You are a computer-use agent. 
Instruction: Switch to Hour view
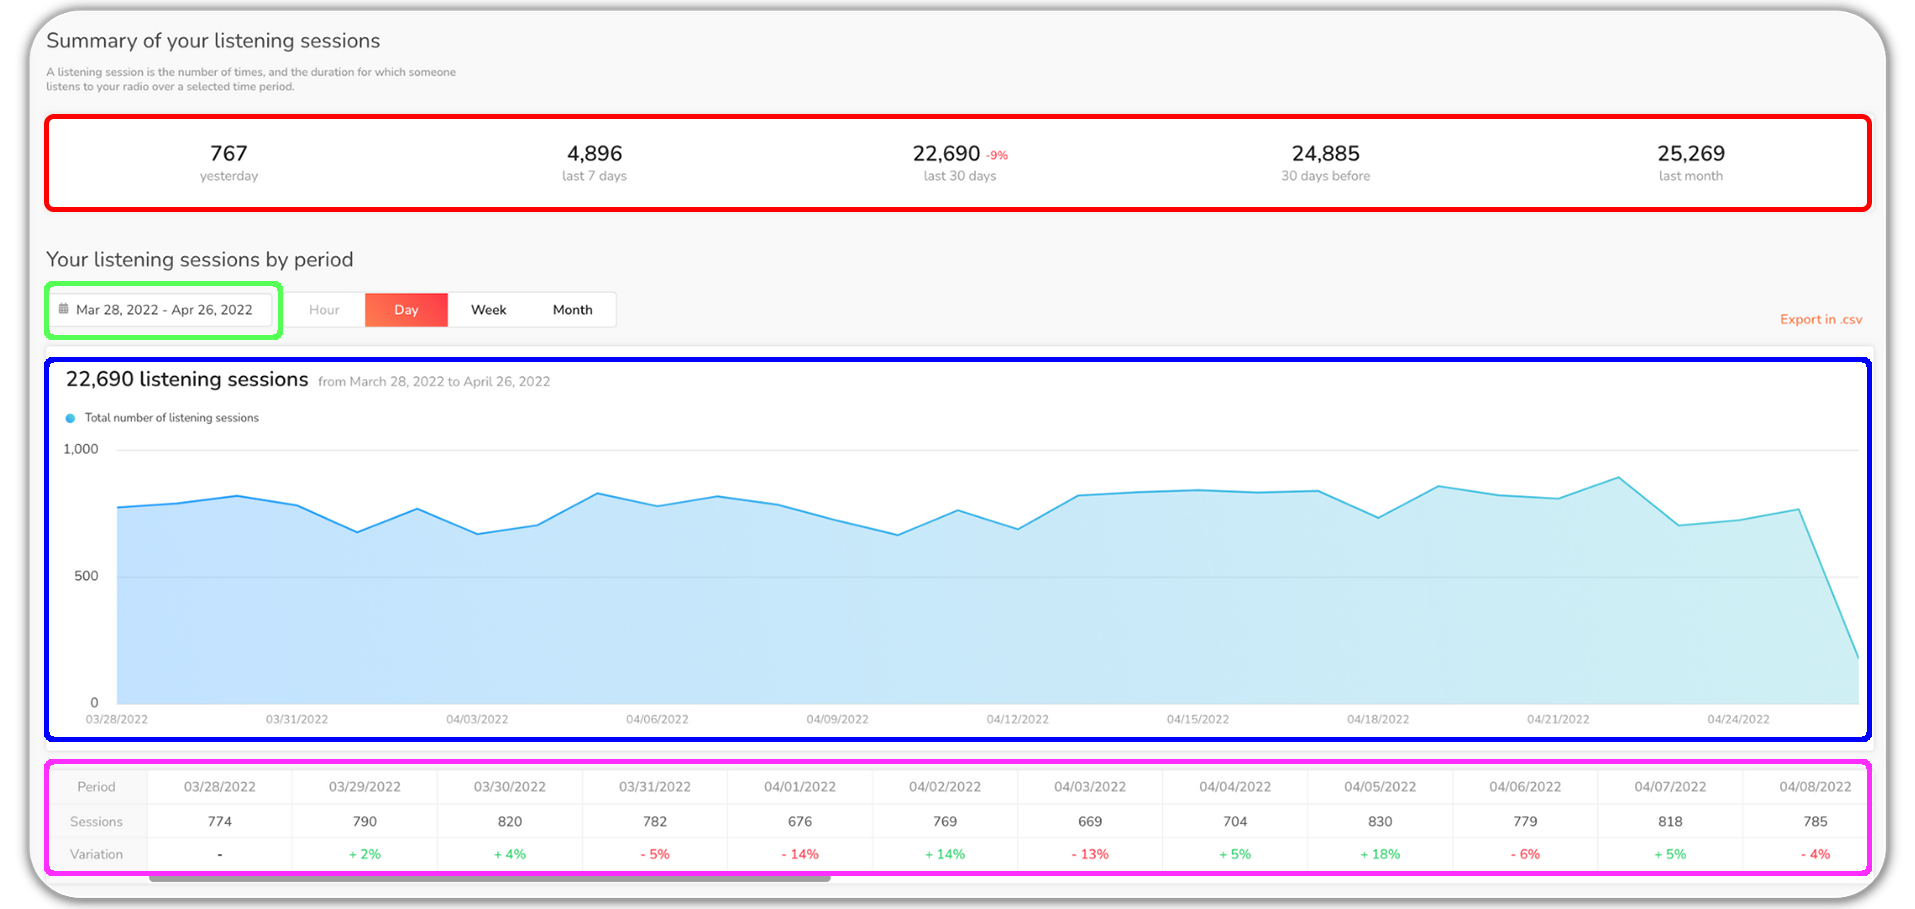click(x=324, y=310)
